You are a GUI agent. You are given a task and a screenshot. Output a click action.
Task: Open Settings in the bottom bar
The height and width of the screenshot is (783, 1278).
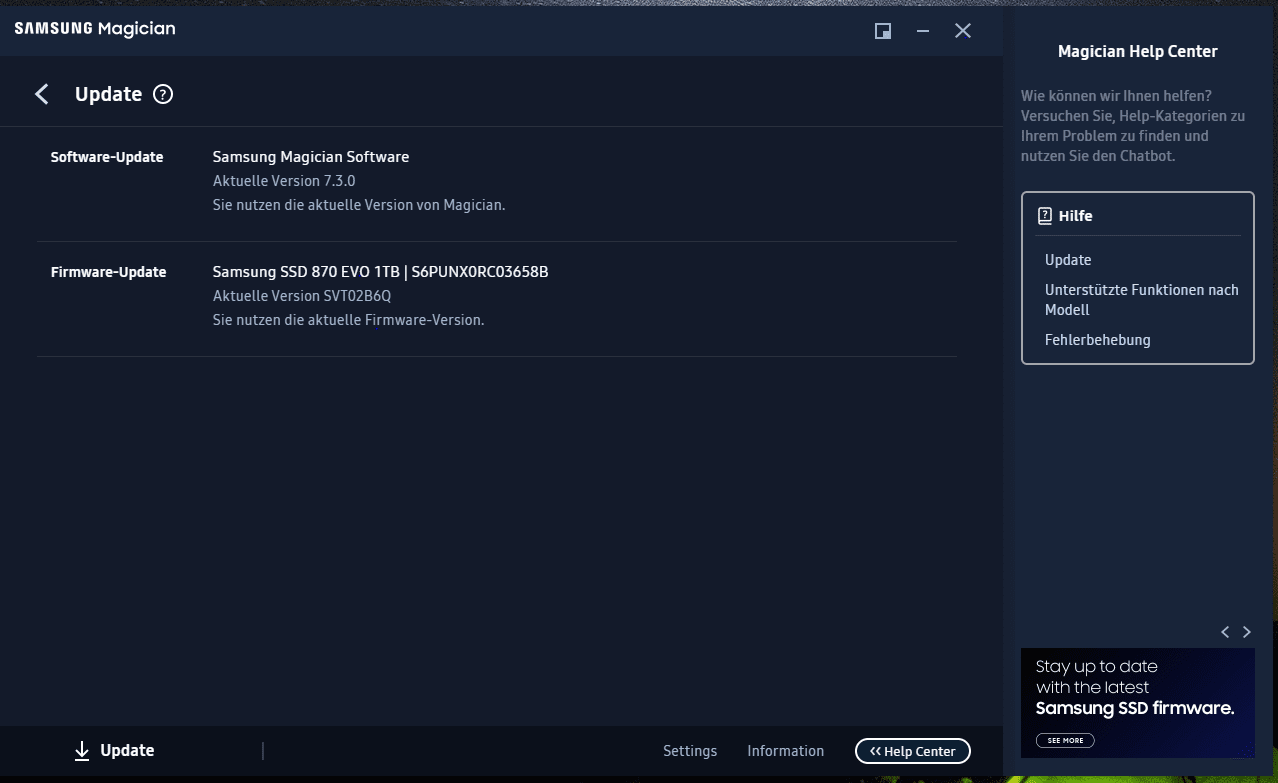[690, 751]
